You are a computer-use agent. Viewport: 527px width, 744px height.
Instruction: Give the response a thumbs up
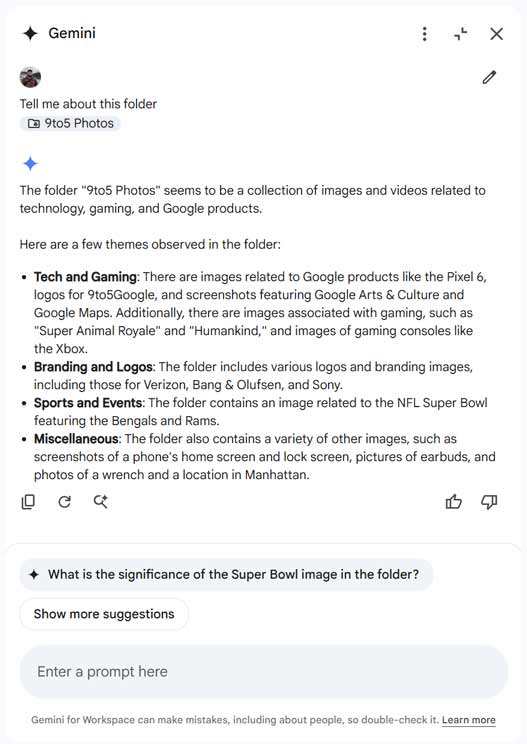pos(453,502)
